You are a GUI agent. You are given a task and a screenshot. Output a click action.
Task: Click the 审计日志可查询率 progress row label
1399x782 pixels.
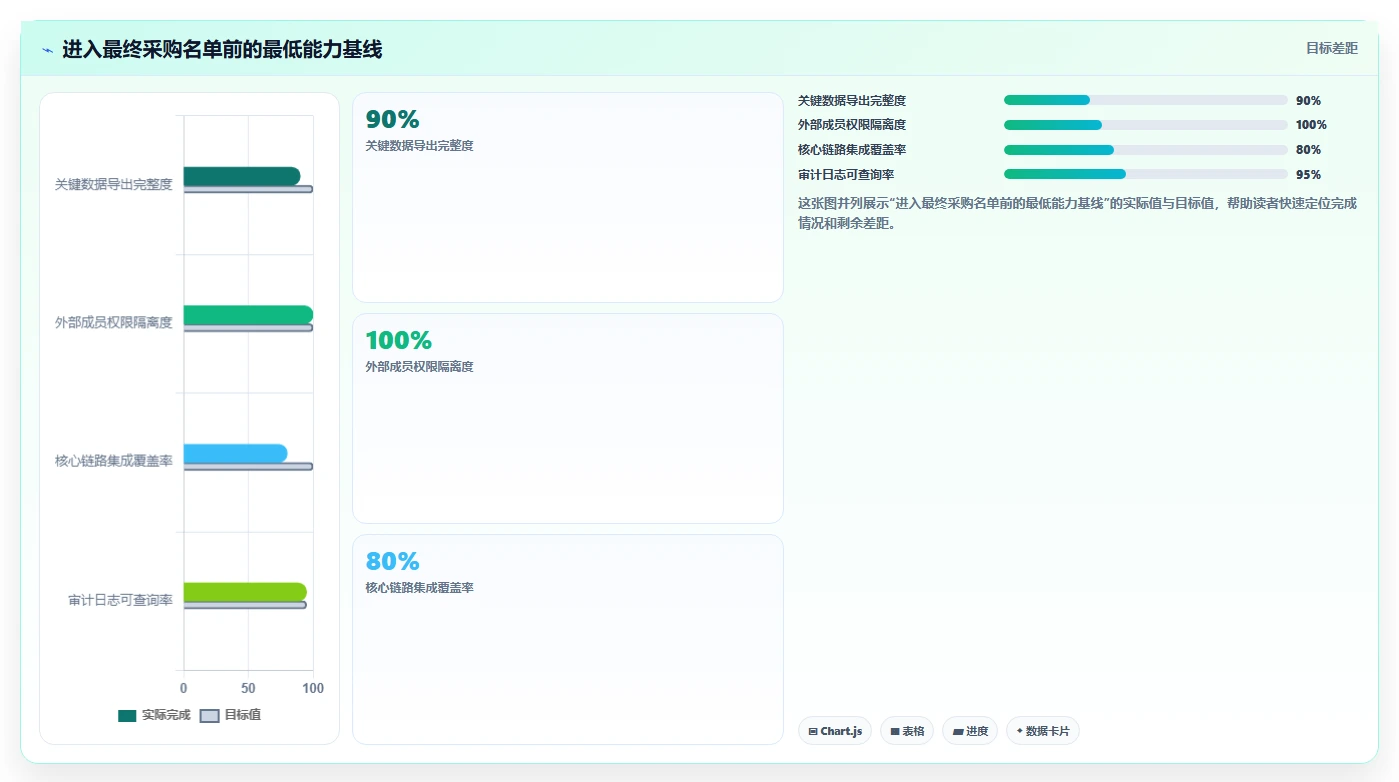pos(846,175)
